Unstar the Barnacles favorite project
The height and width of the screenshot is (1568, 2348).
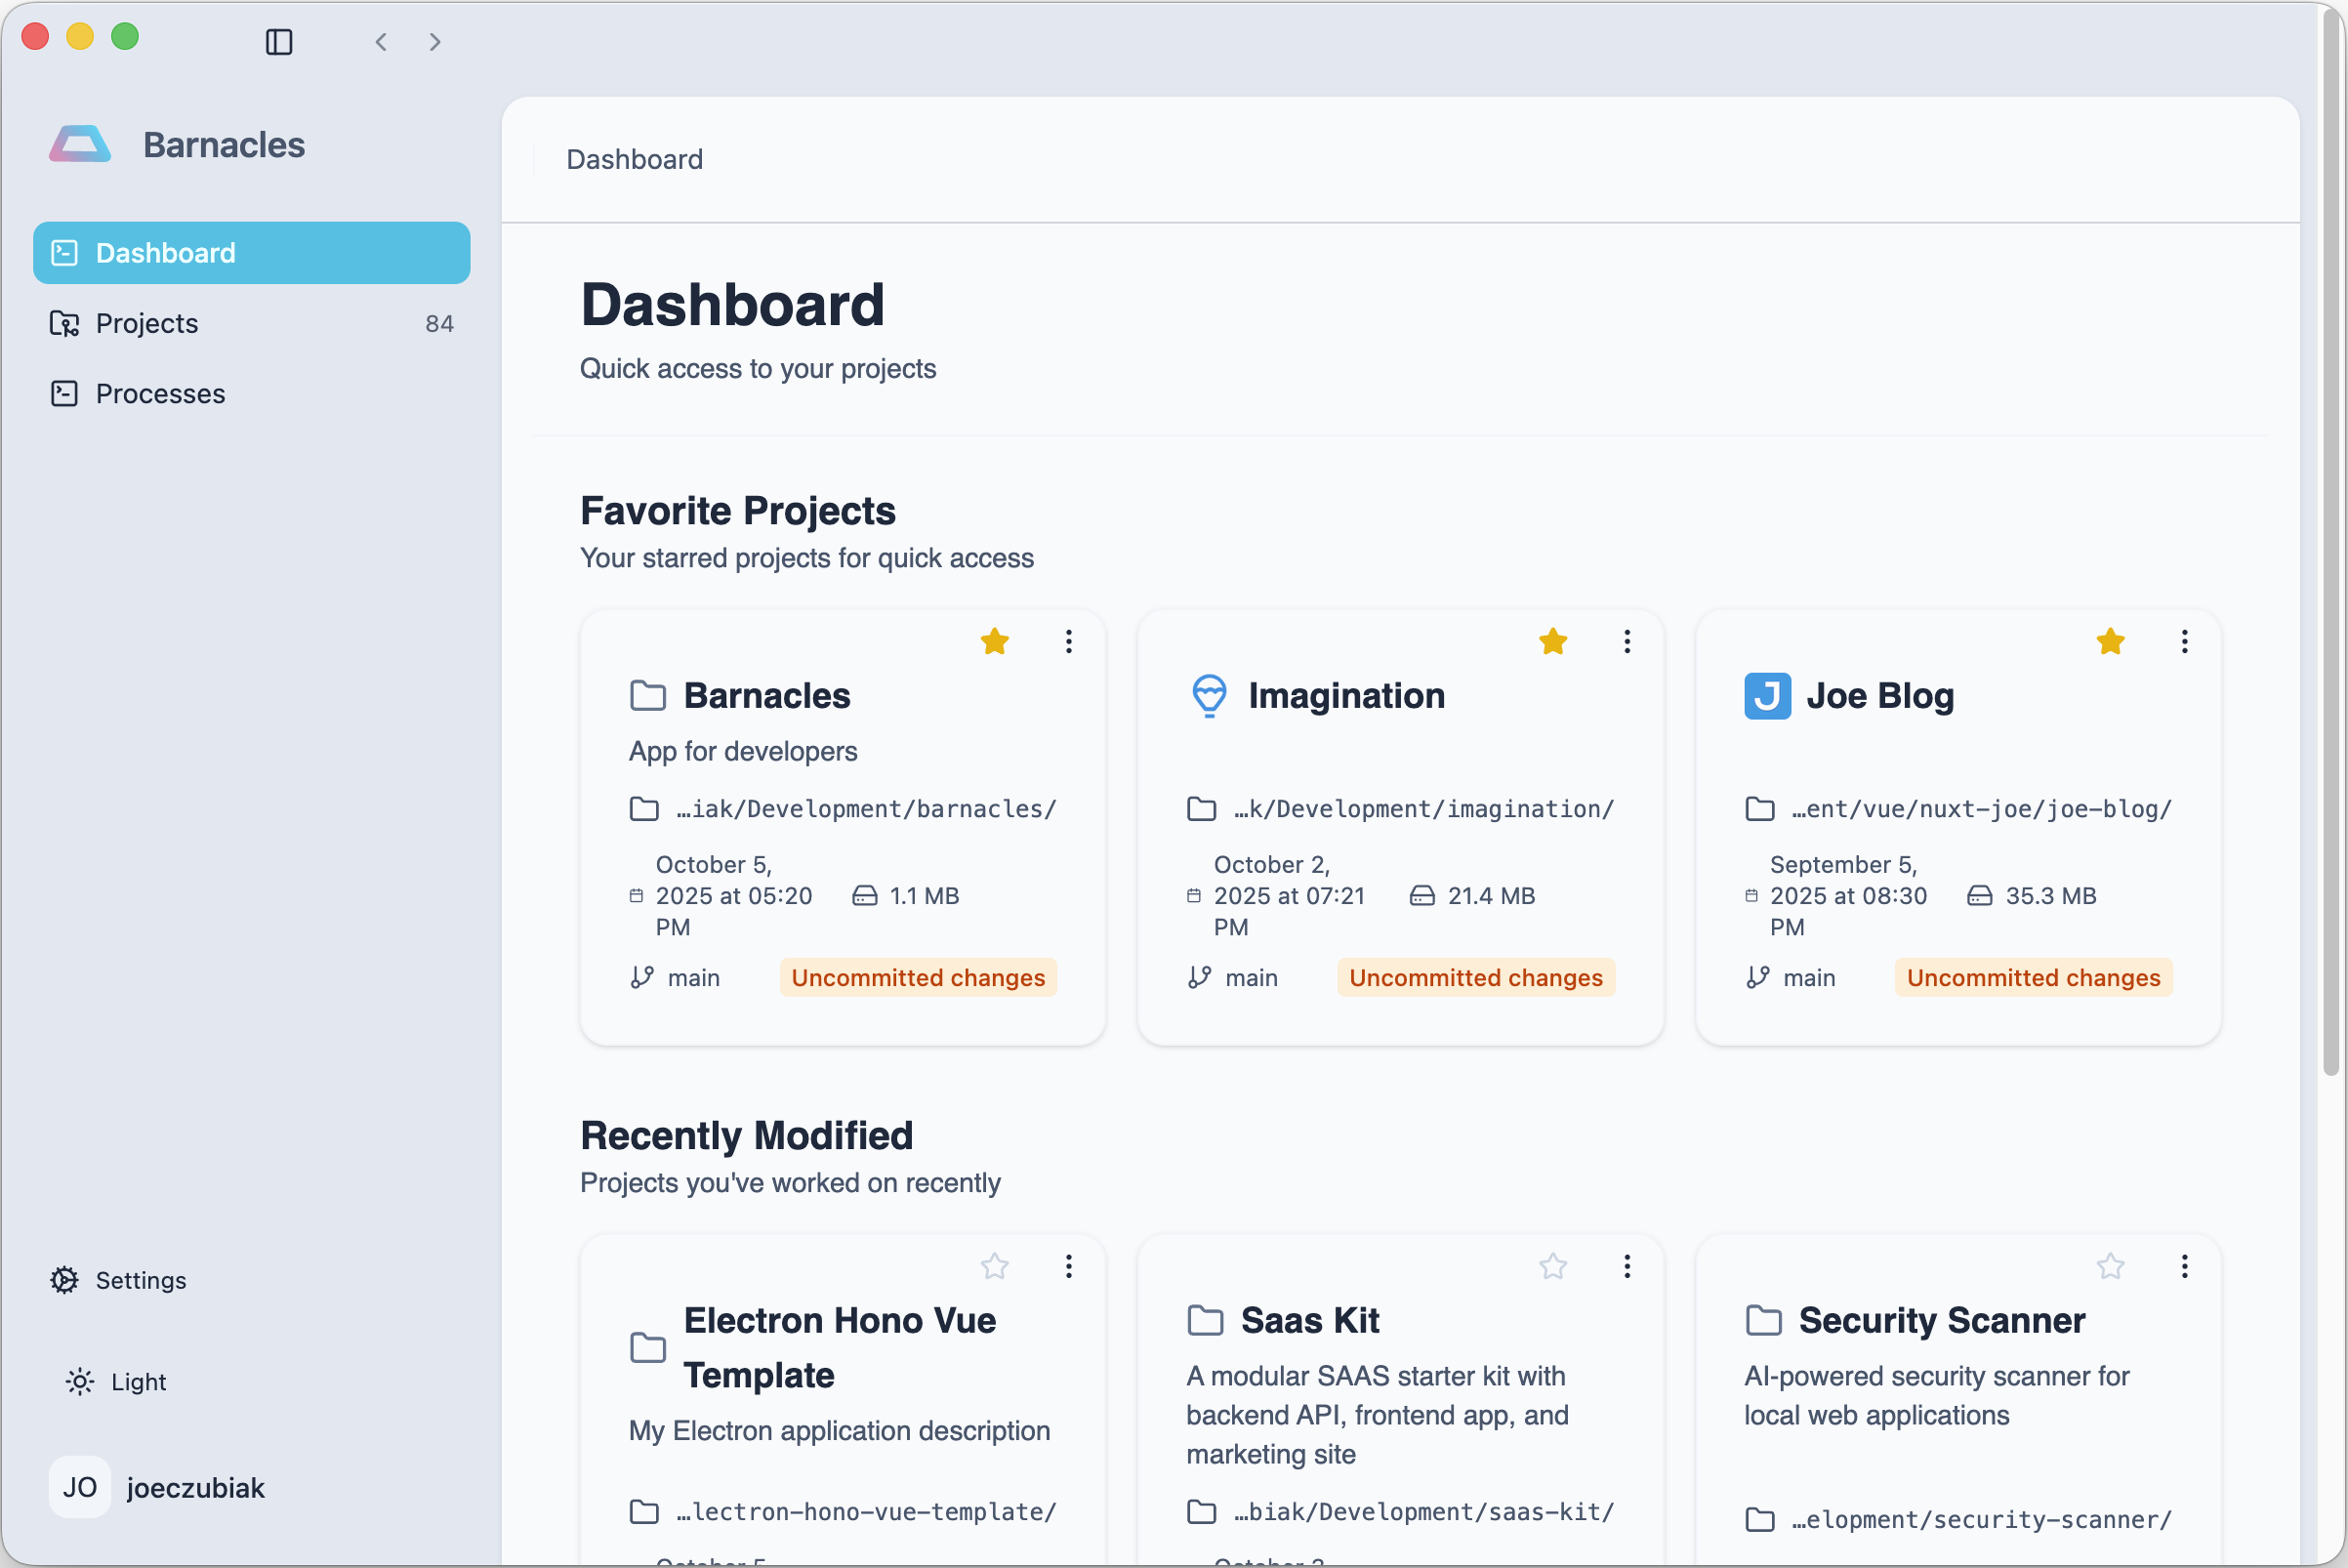pos(995,641)
